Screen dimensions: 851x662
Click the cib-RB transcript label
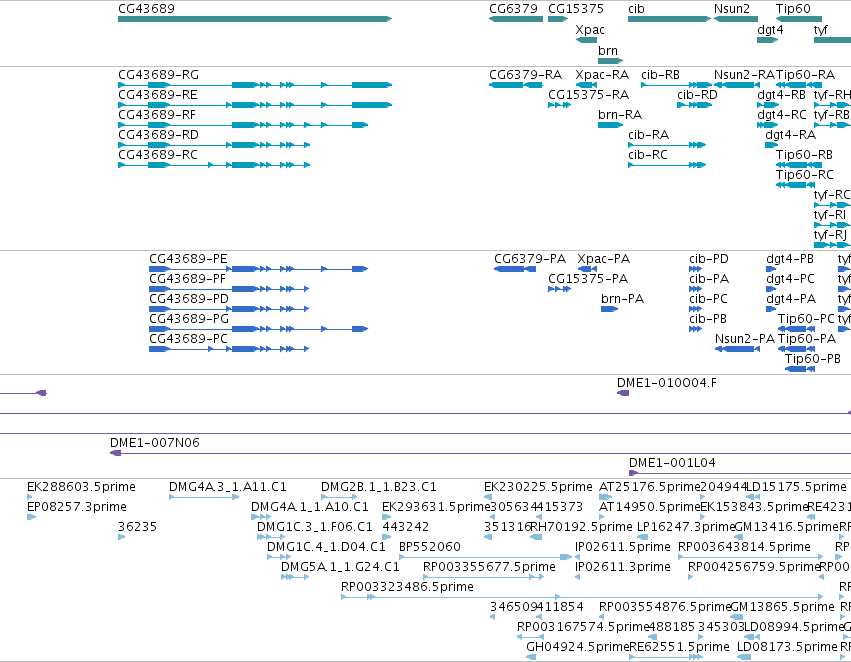(x=660, y=75)
